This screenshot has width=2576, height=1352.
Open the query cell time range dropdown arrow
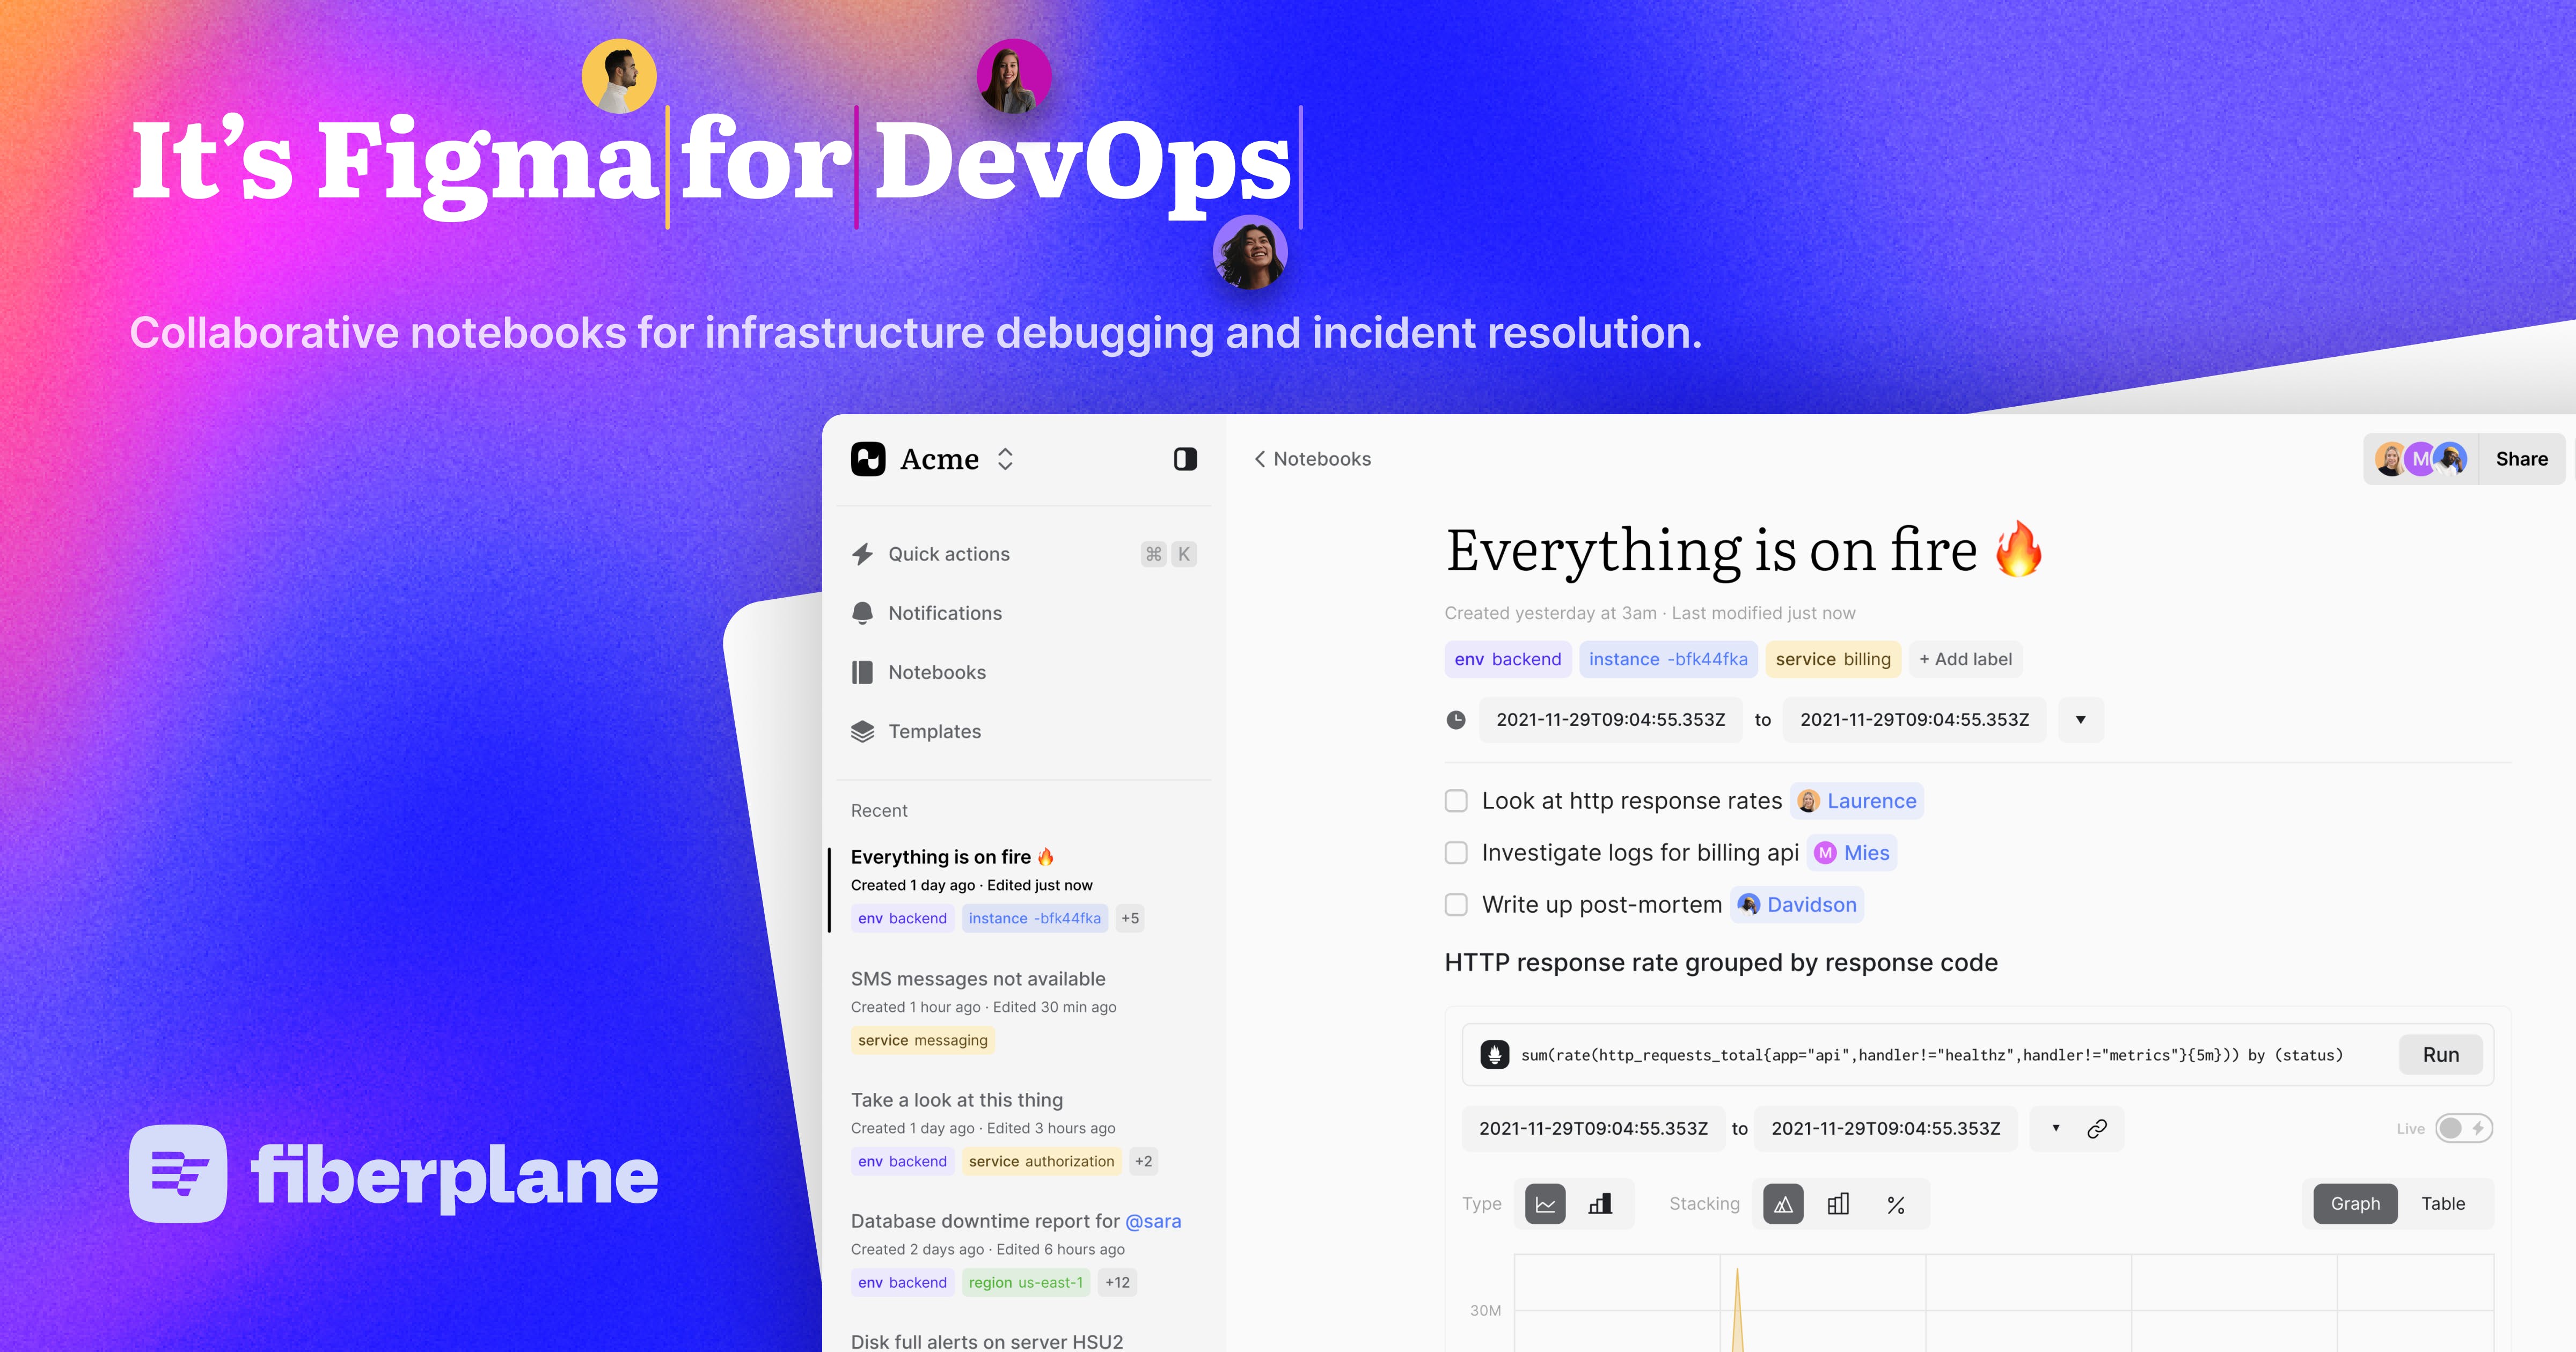tap(2056, 1129)
